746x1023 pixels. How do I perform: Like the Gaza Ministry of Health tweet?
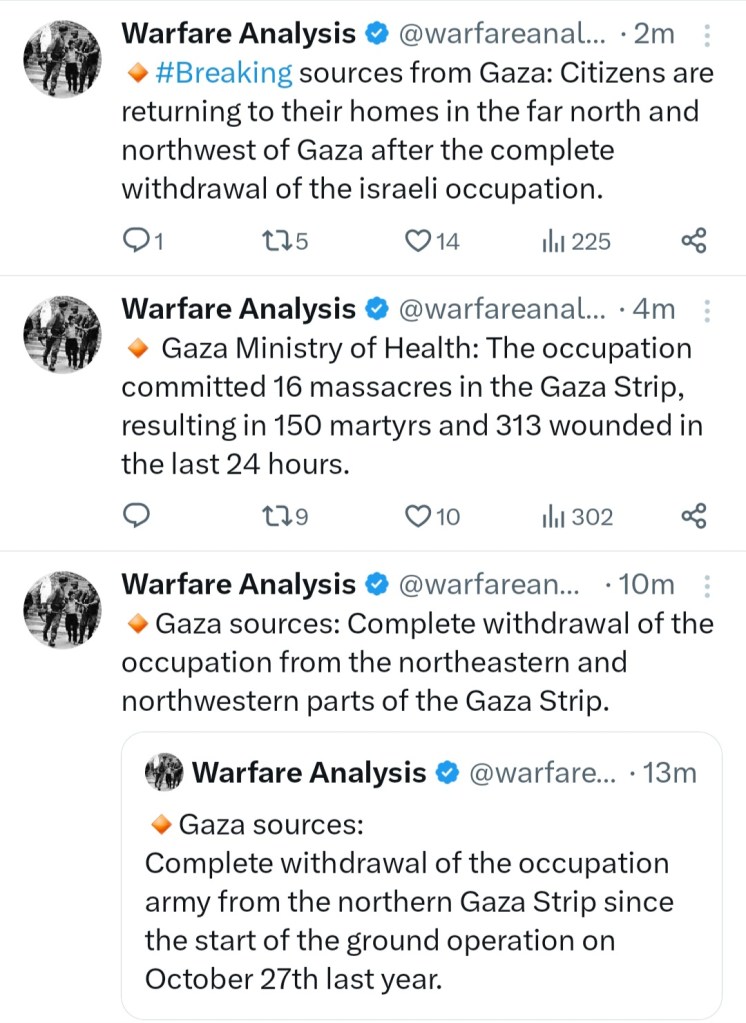[419, 516]
